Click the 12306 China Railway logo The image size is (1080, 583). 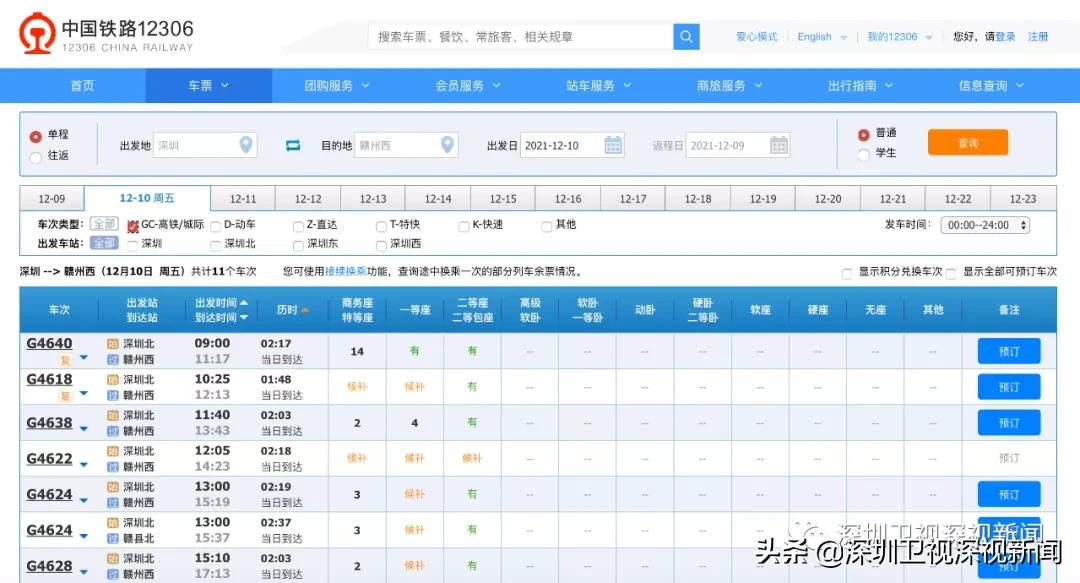(40, 32)
